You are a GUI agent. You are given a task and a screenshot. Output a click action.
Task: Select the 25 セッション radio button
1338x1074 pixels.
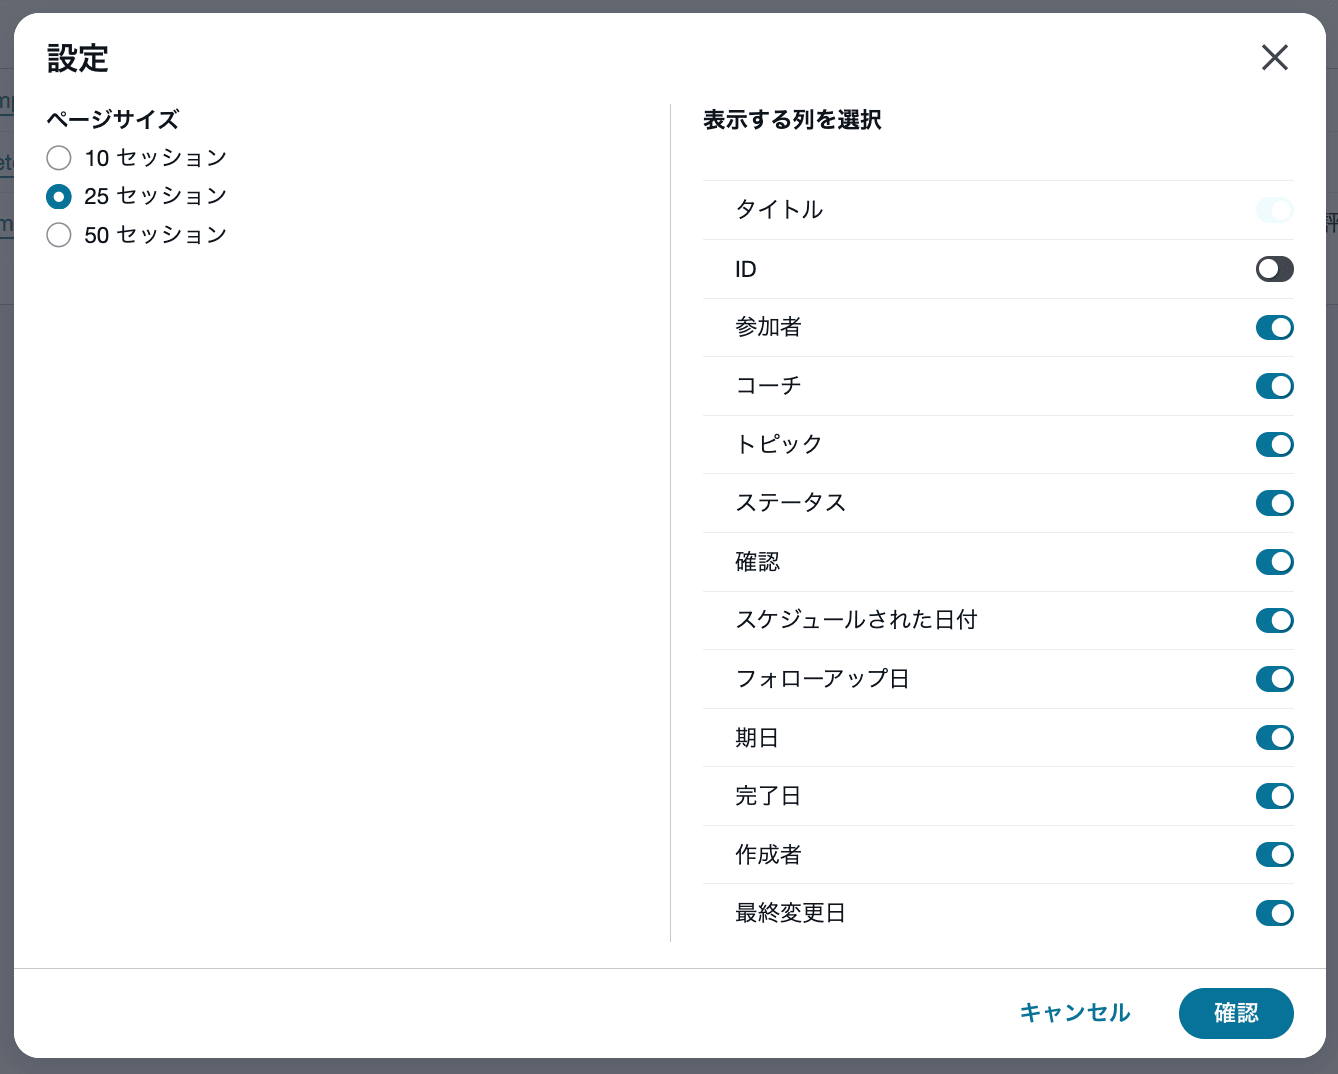pyautogui.click(x=58, y=196)
